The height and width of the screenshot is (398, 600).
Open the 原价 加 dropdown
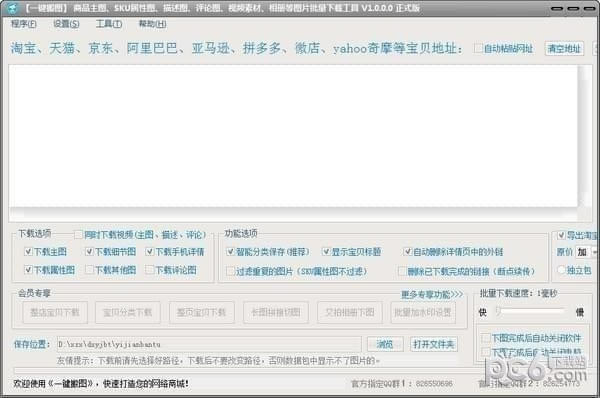coord(587,252)
